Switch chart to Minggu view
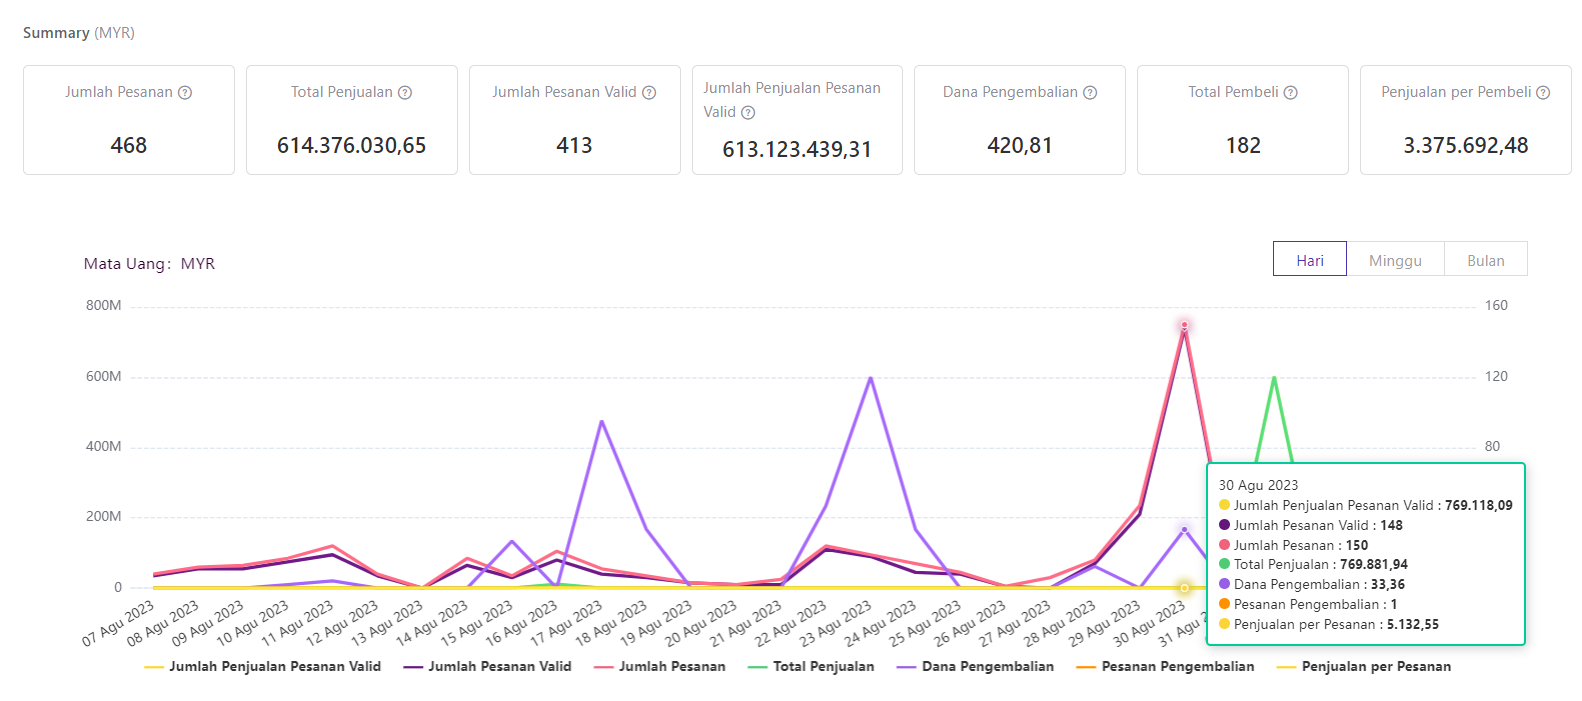 tap(1395, 260)
